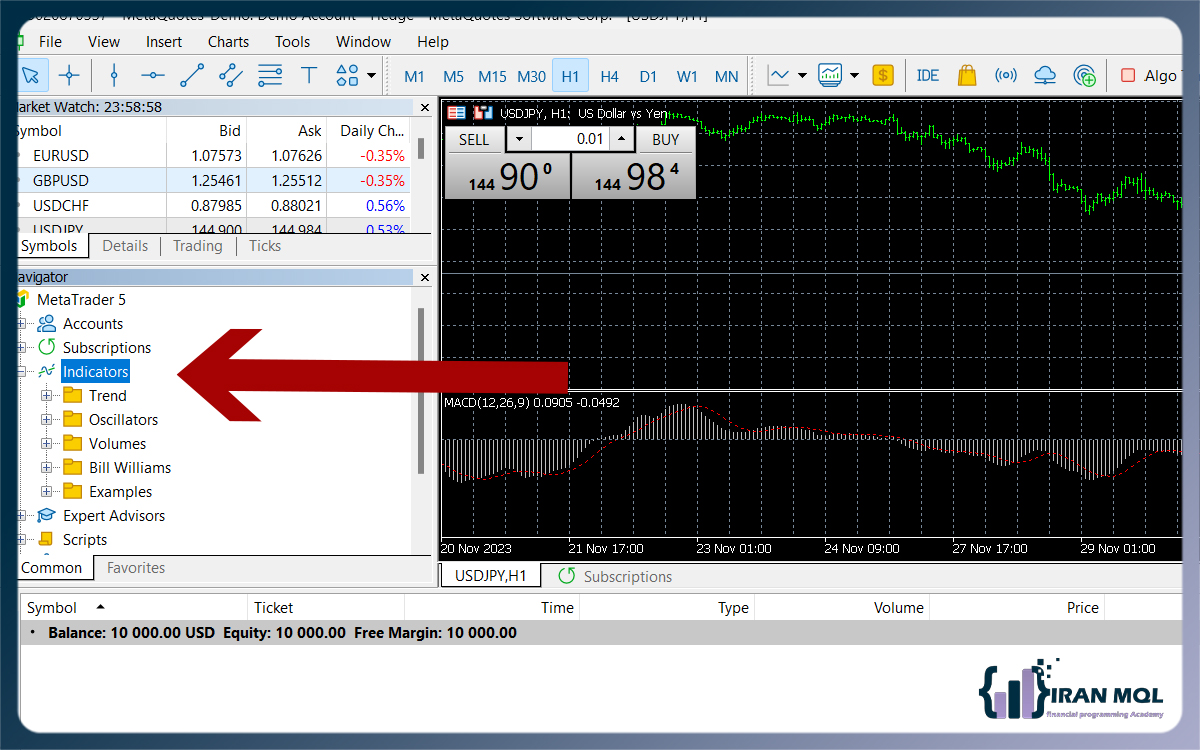This screenshot has height=750, width=1200.
Task: Switch chart to W1 timeframe
Action: [x=687, y=76]
